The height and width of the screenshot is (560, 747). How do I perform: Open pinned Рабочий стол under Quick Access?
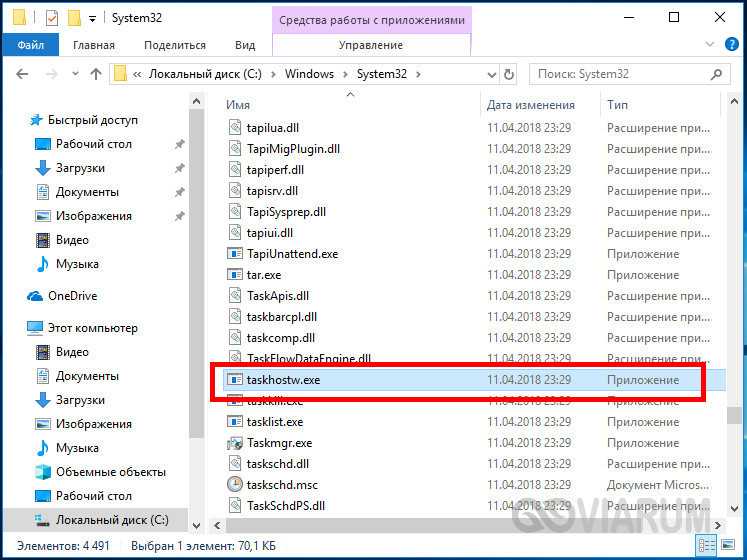click(93, 144)
